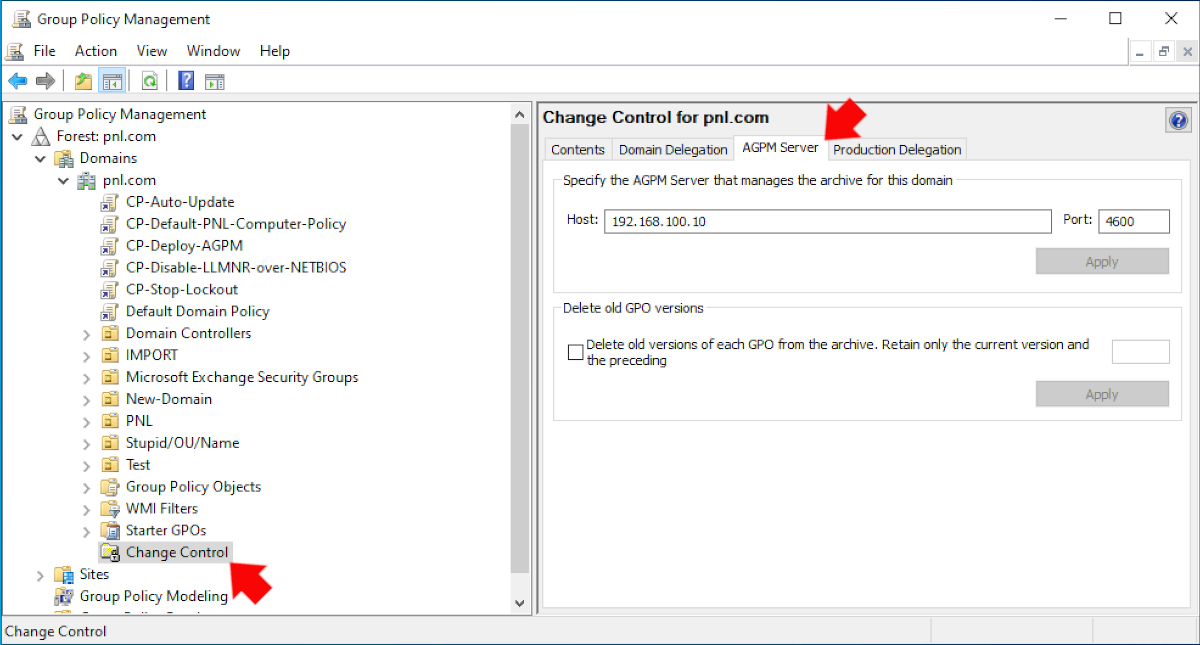The image size is (1200, 645).
Task: Click the Default Domain Policy icon
Action: 111,312
